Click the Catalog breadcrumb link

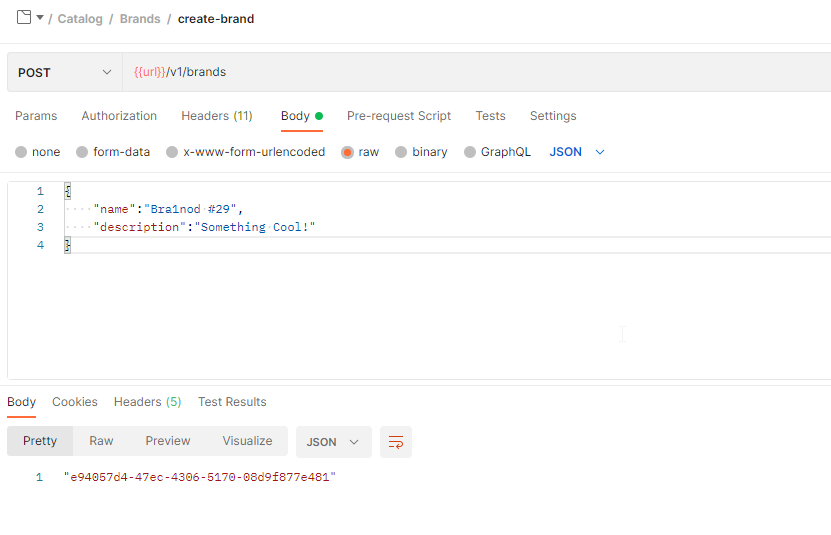(80, 19)
